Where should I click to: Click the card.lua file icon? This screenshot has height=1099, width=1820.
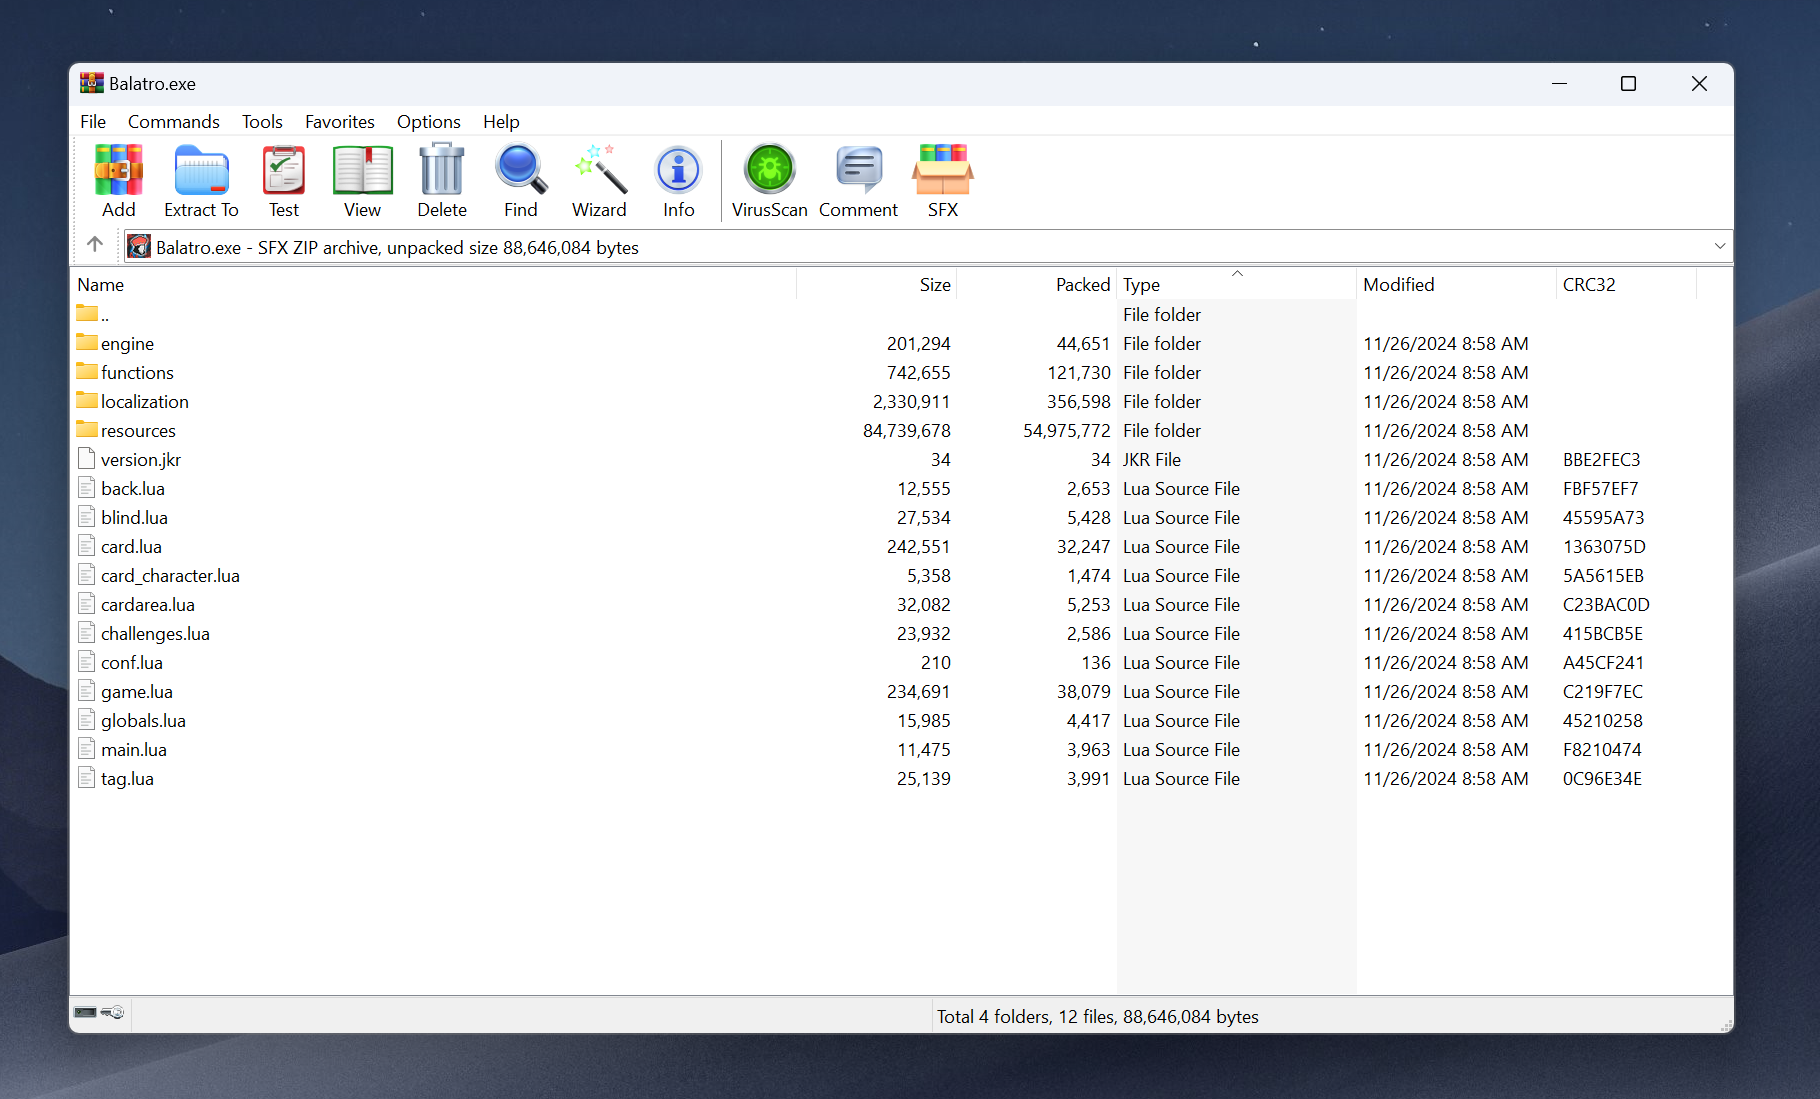click(87, 546)
